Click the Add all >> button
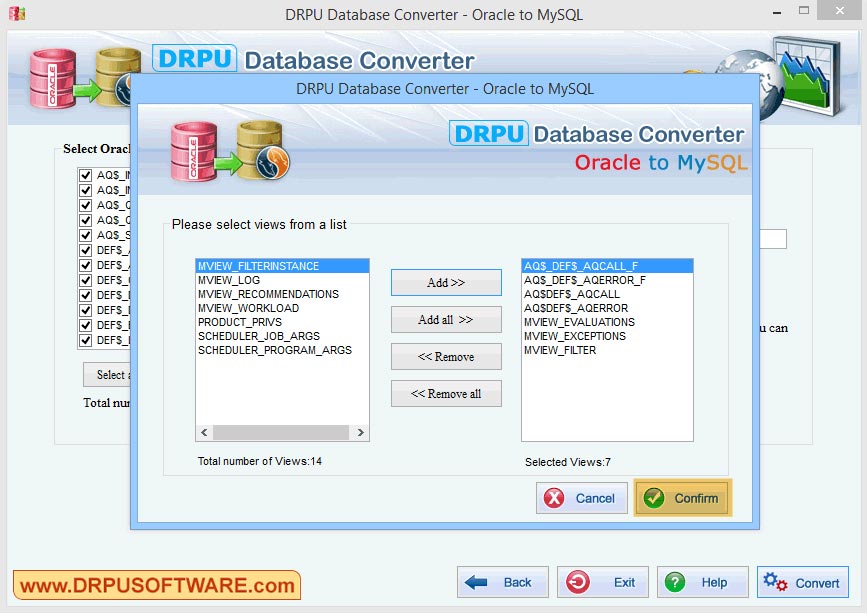This screenshot has height=614, width=867. (x=445, y=319)
